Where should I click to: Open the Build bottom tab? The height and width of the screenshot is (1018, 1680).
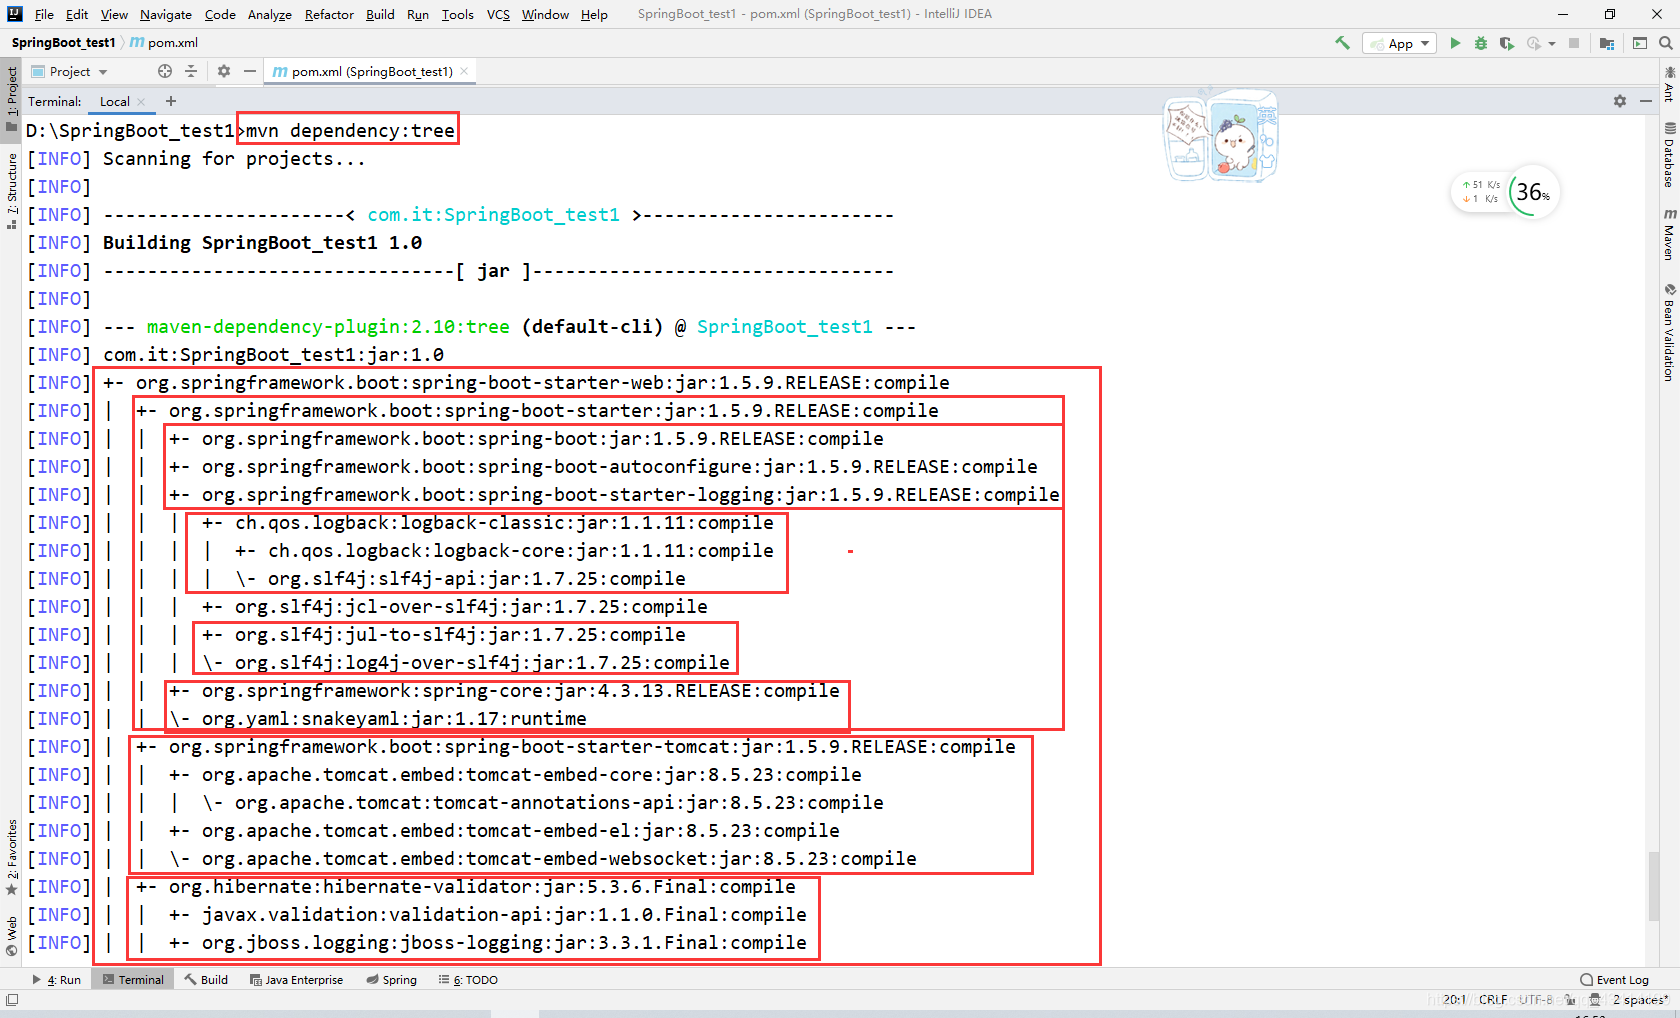[x=206, y=980]
